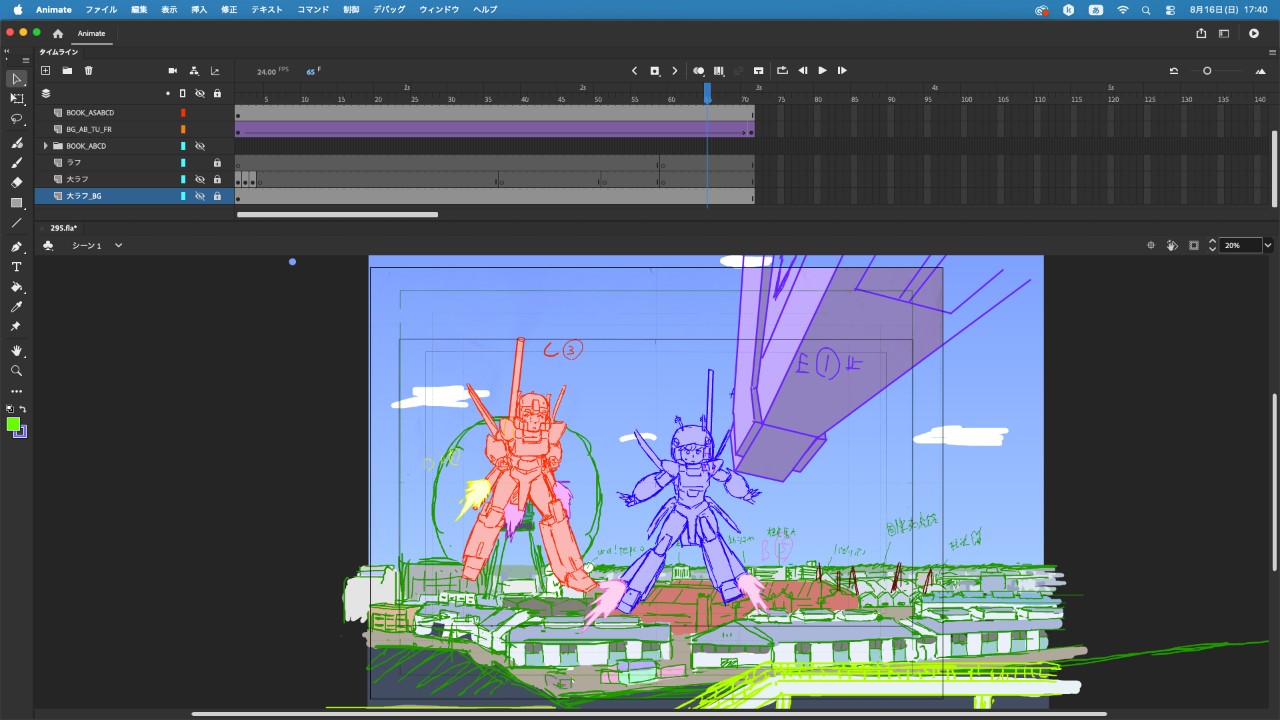Toggle onion skin in timeline

[x=699, y=71]
